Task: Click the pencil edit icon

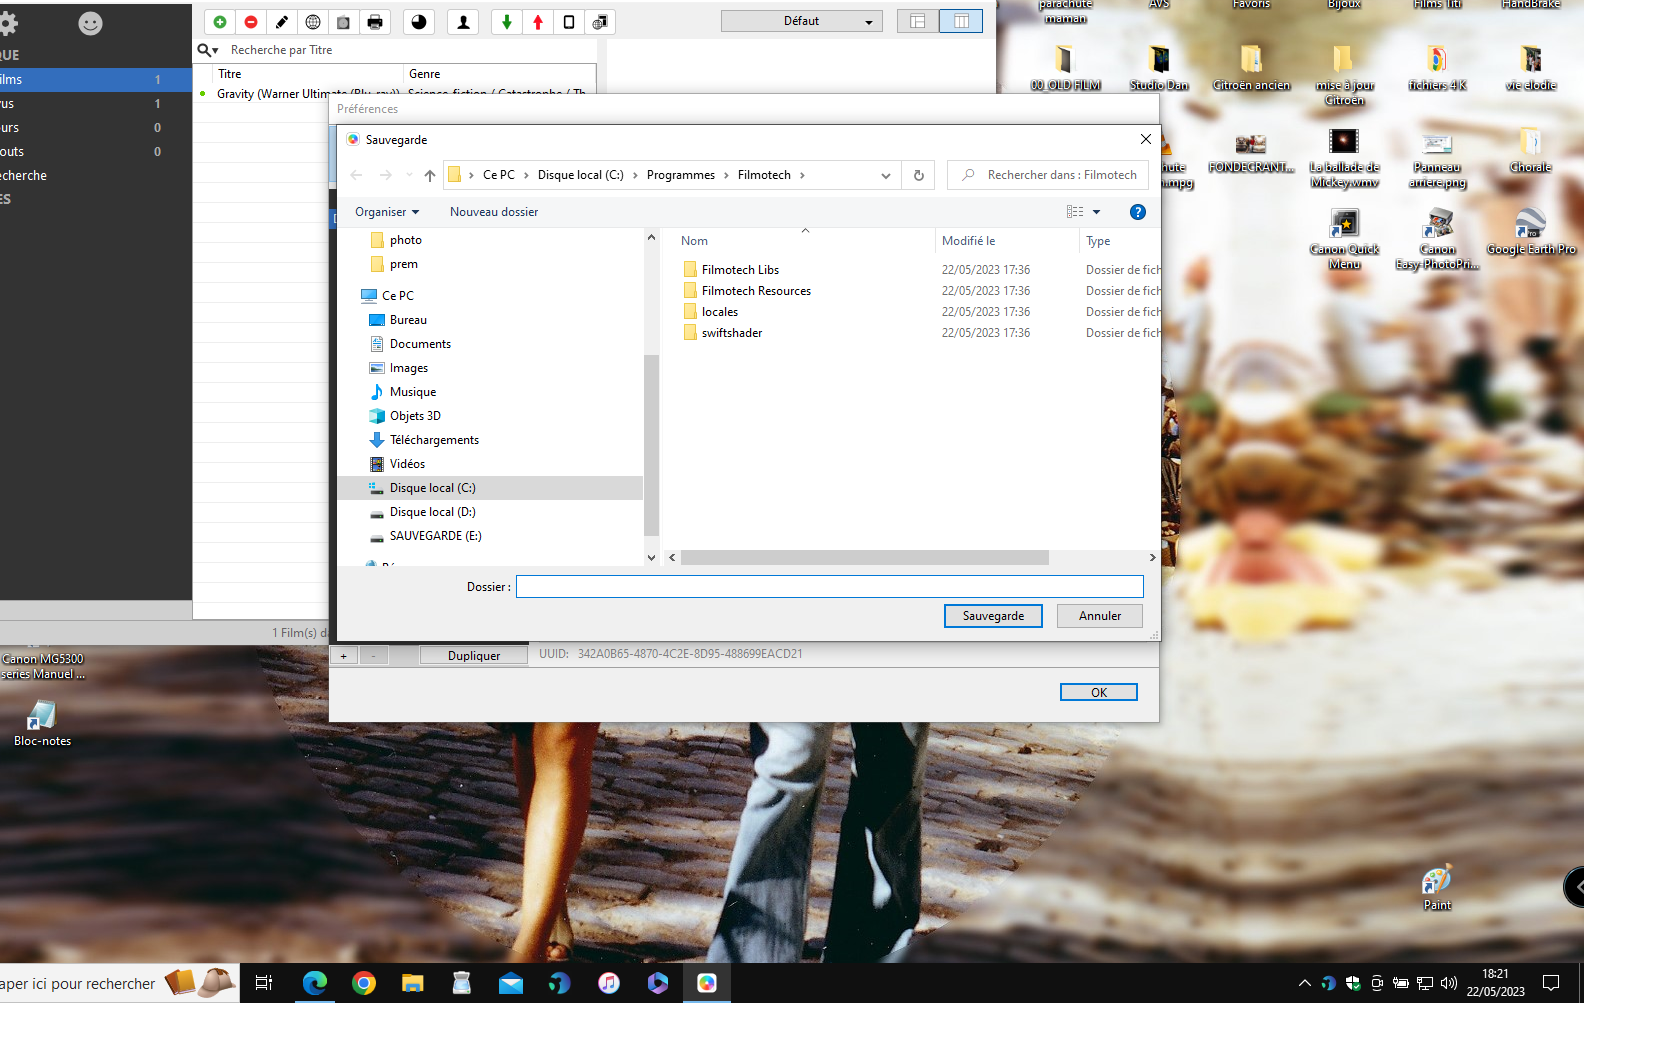Action: click(282, 22)
